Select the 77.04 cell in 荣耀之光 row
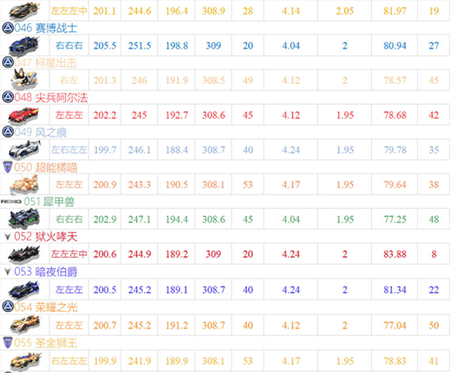 (x=395, y=325)
